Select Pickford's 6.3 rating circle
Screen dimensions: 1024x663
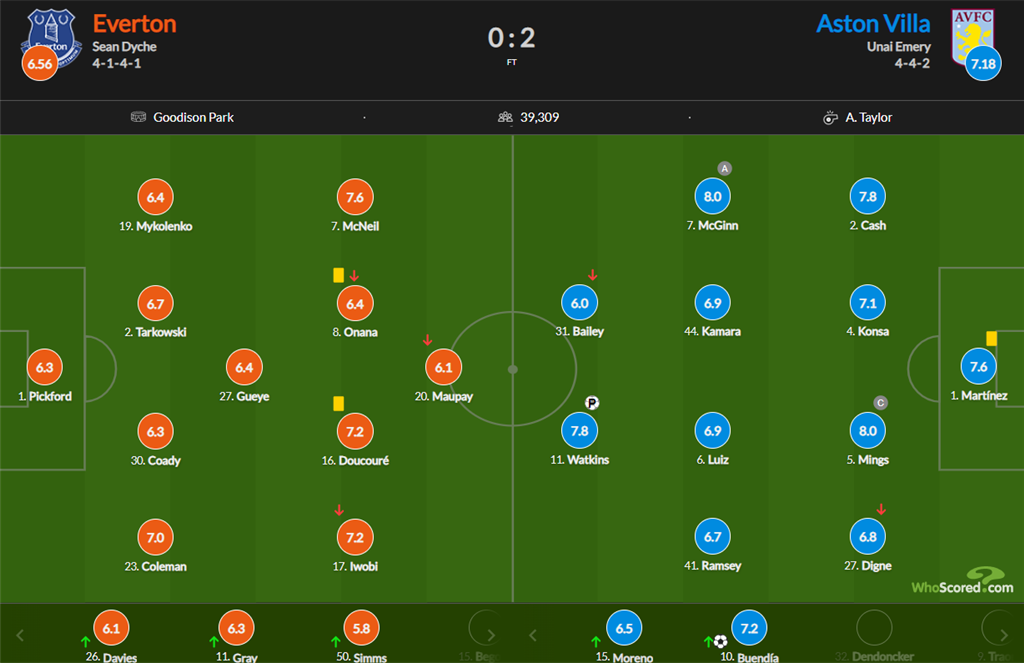tap(44, 367)
